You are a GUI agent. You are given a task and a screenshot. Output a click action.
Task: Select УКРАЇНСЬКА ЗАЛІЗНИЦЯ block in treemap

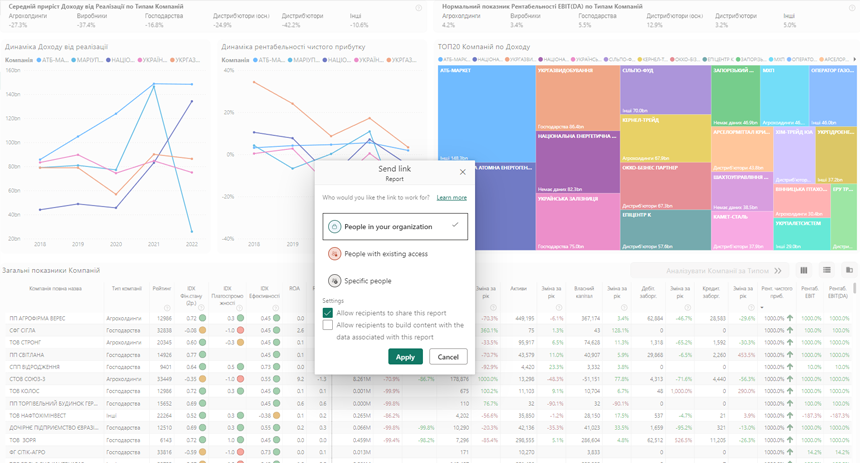(578, 222)
